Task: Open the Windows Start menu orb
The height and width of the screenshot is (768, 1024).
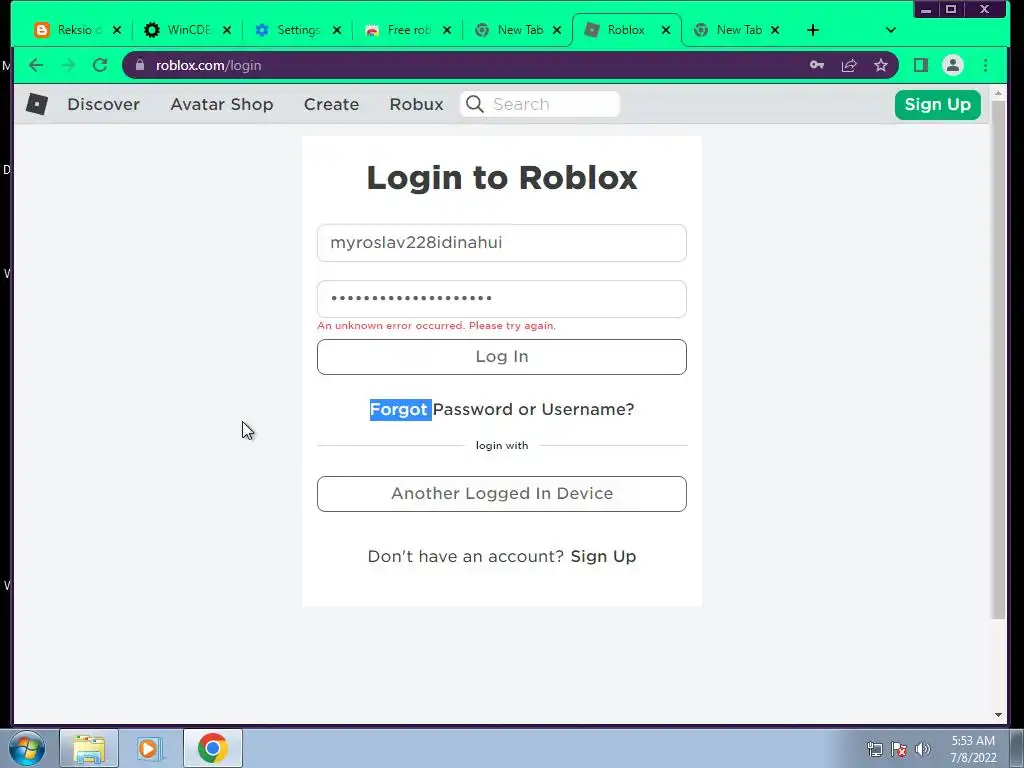Action: [27, 748]
